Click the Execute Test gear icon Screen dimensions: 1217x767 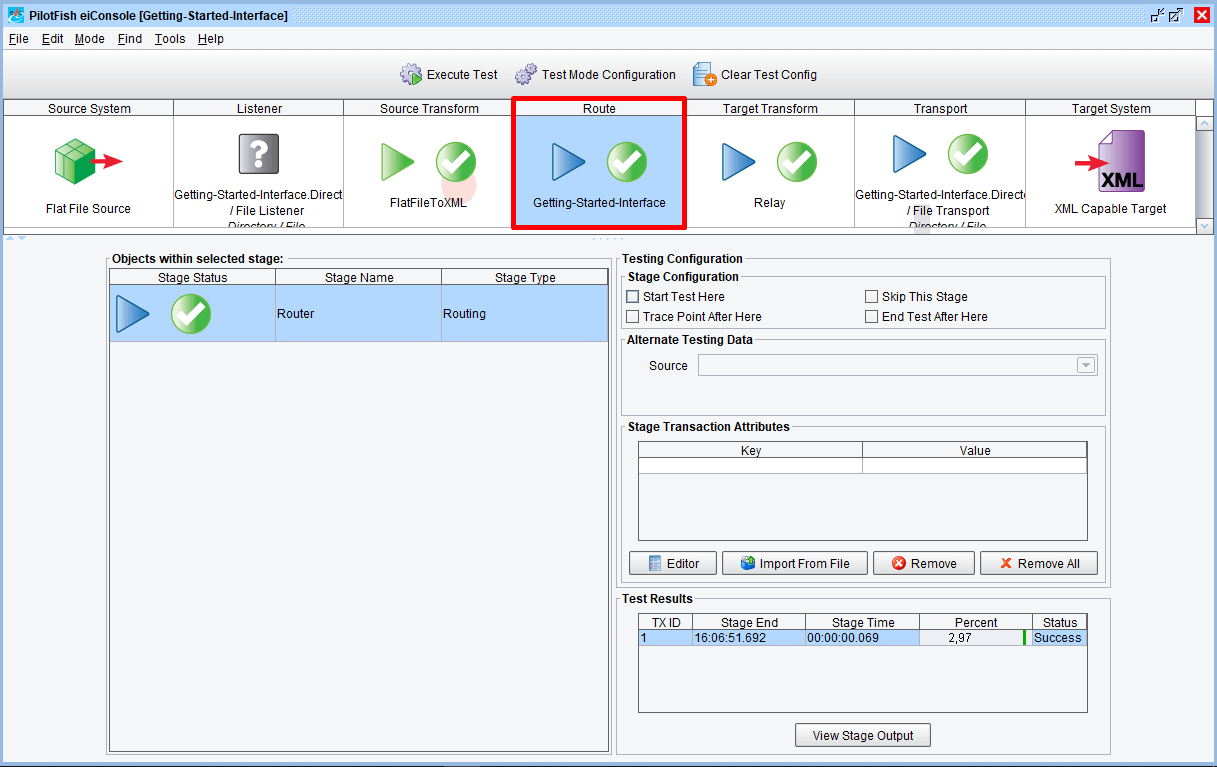pyautogui.click(x=411, y=75)
